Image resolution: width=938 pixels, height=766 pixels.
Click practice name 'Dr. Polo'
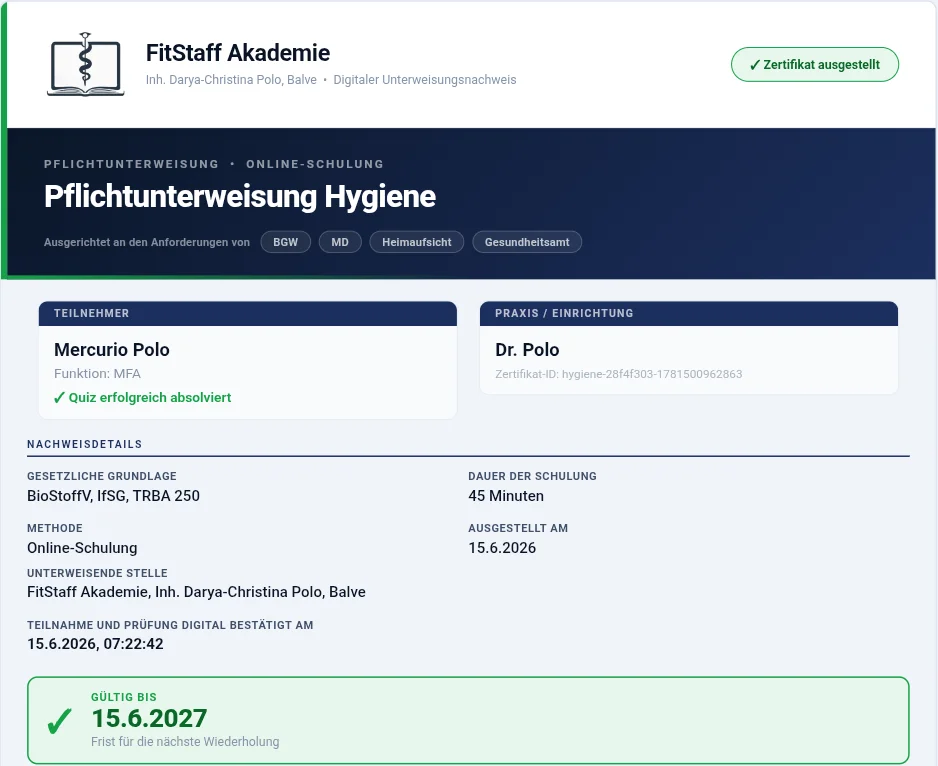coord(527,349)
